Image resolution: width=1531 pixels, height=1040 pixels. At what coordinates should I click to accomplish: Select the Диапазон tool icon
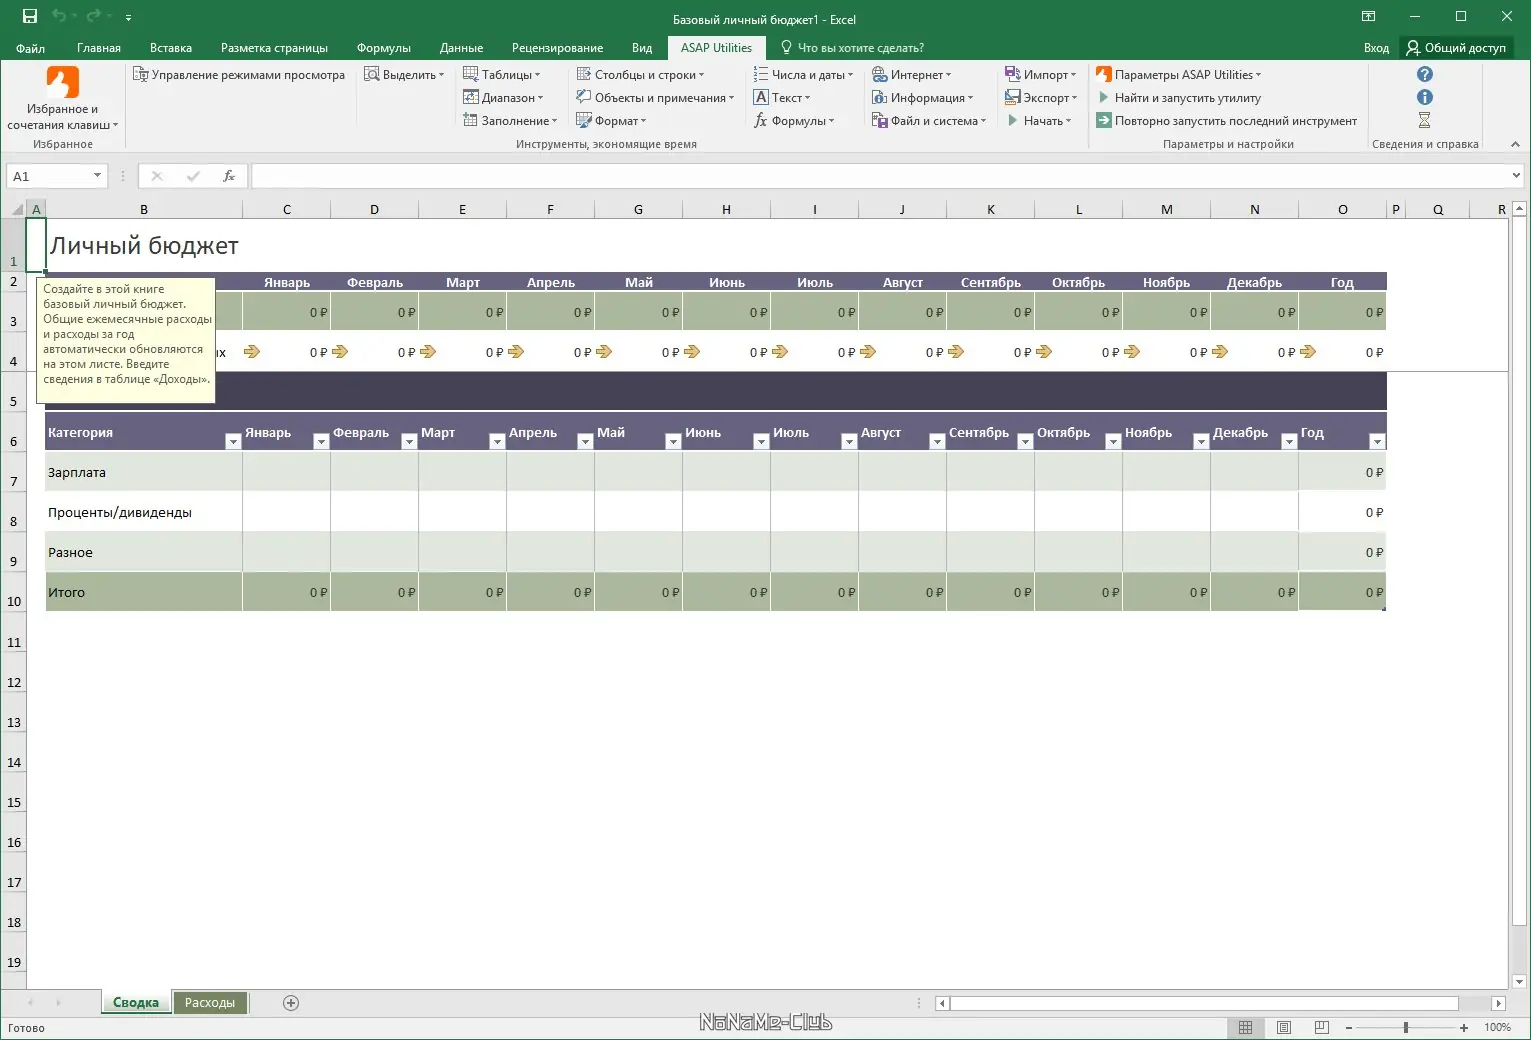click(469, 97)
